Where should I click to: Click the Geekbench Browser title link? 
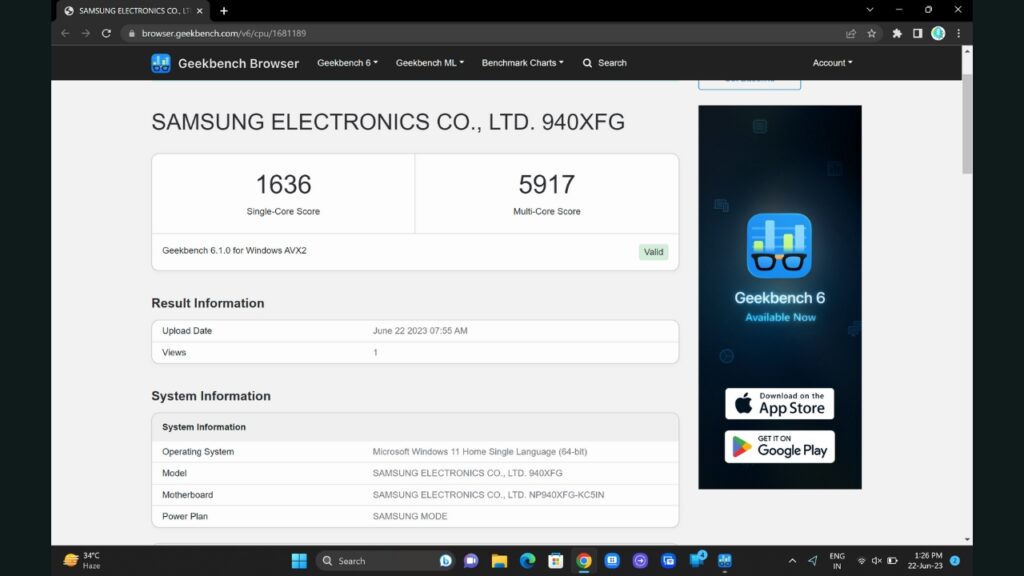click(238, 63)
